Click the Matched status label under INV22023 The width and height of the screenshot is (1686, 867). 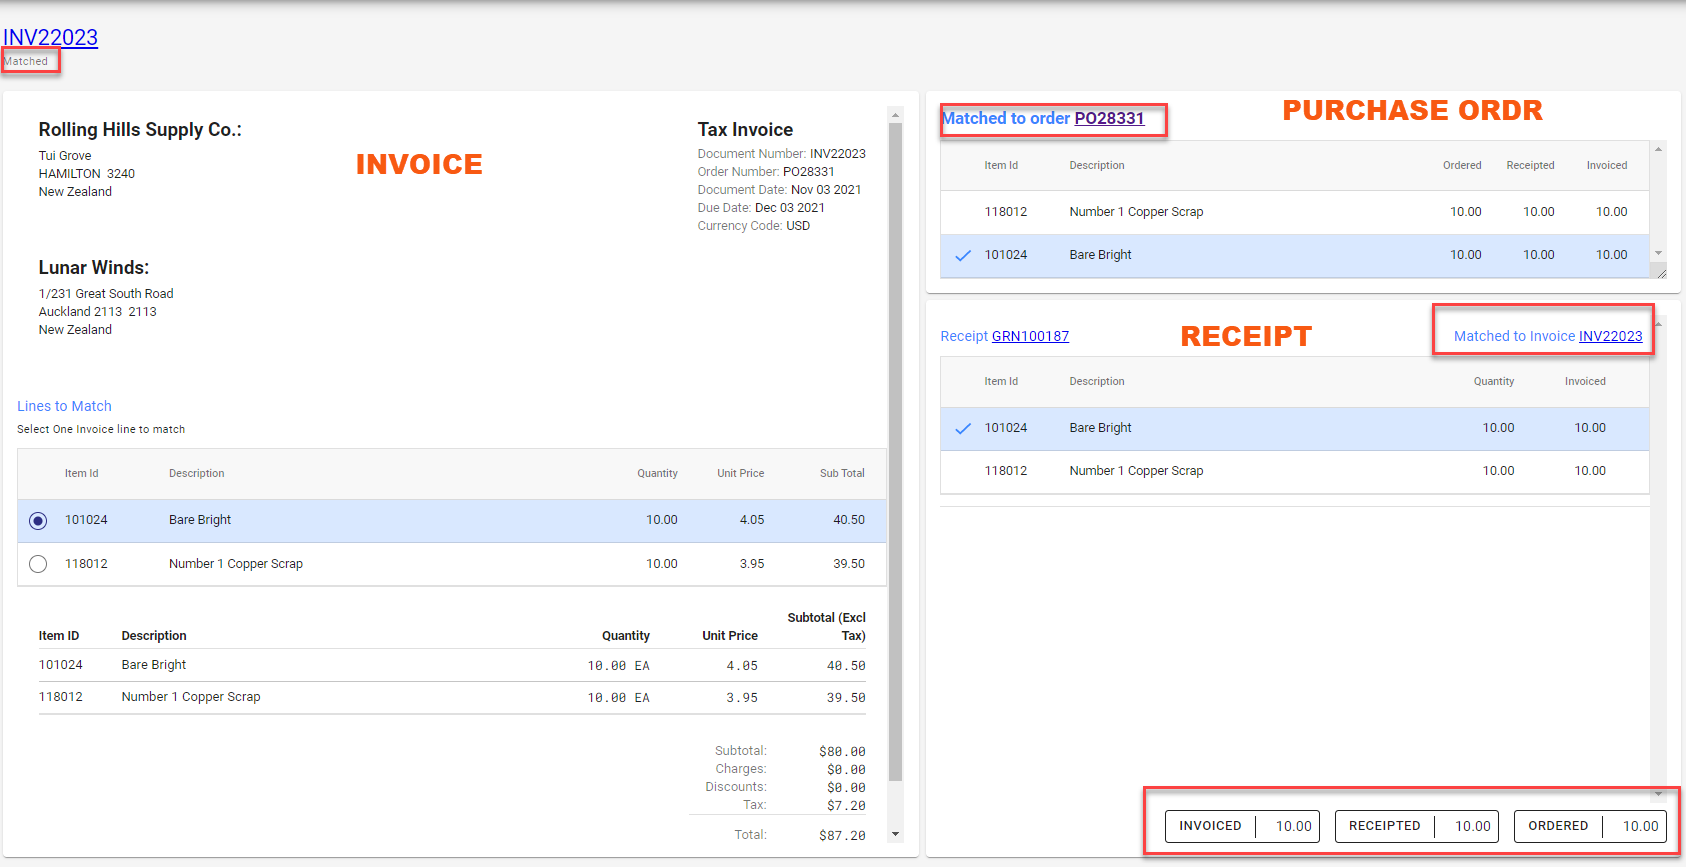26,61
